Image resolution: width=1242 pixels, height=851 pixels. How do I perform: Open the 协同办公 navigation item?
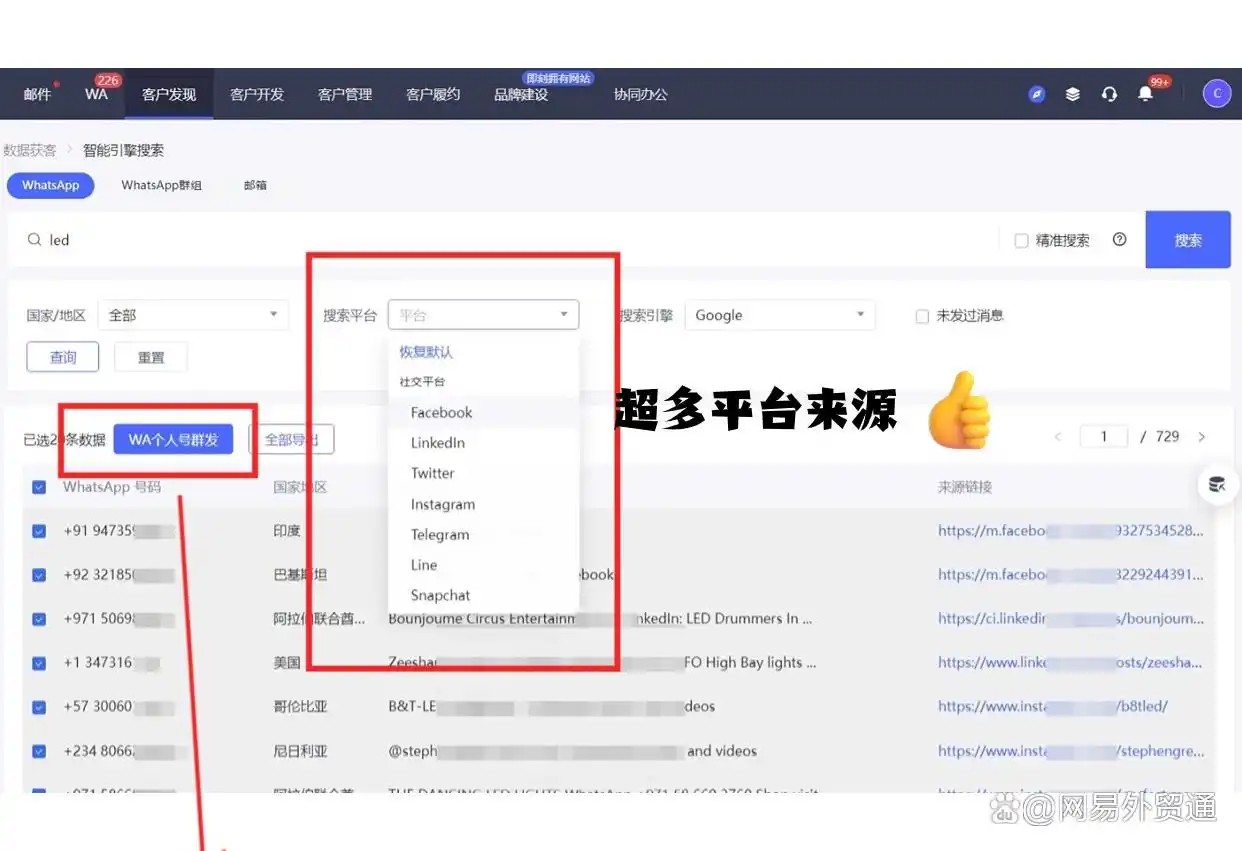click(641, 94)
